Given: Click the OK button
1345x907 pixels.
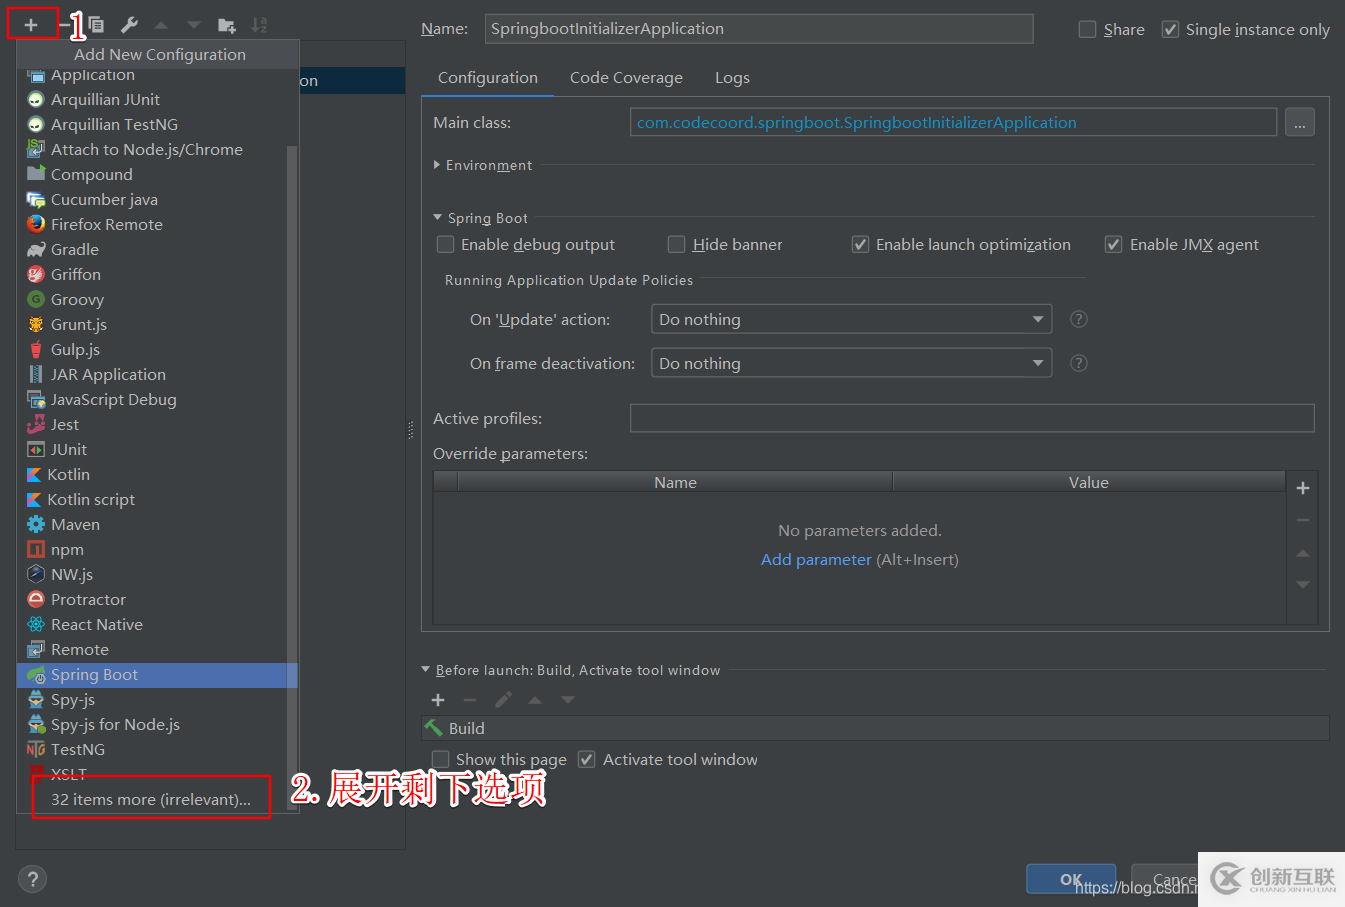Looking at the screenshot, I should click(1071, 879).
